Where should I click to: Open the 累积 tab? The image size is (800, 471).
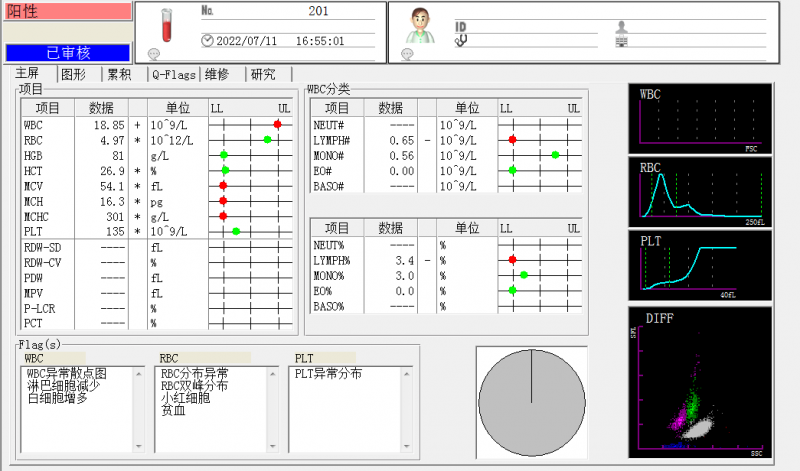(119, 74)
